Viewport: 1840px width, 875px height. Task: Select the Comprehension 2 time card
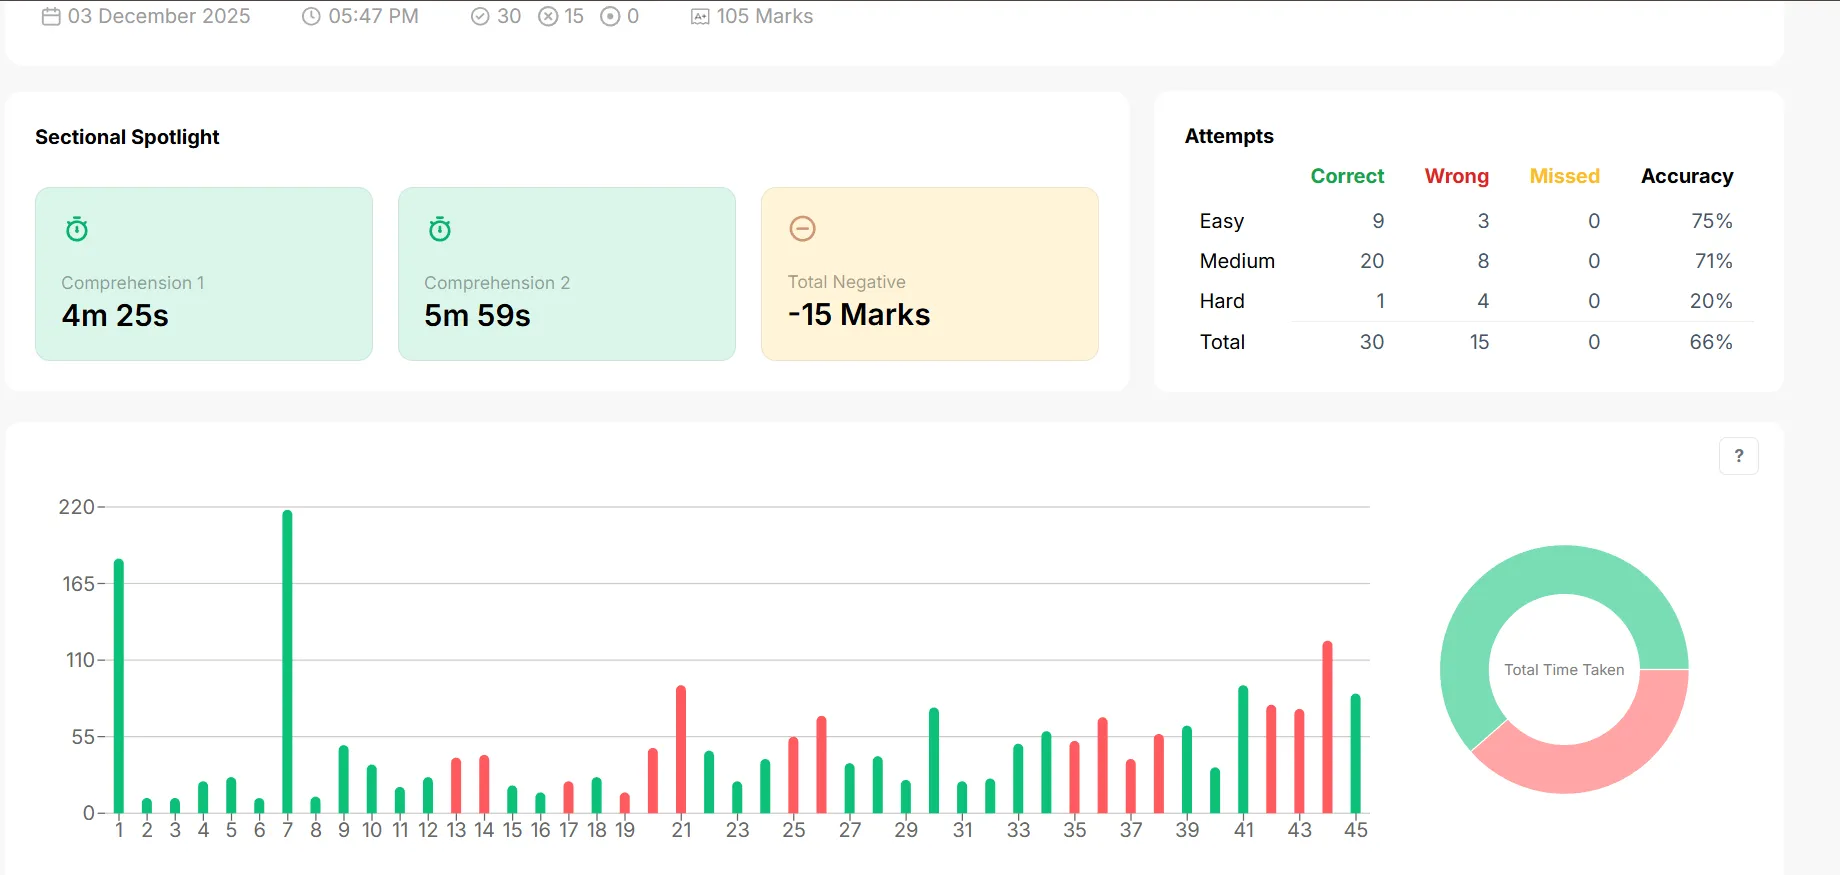coord(567,274)
